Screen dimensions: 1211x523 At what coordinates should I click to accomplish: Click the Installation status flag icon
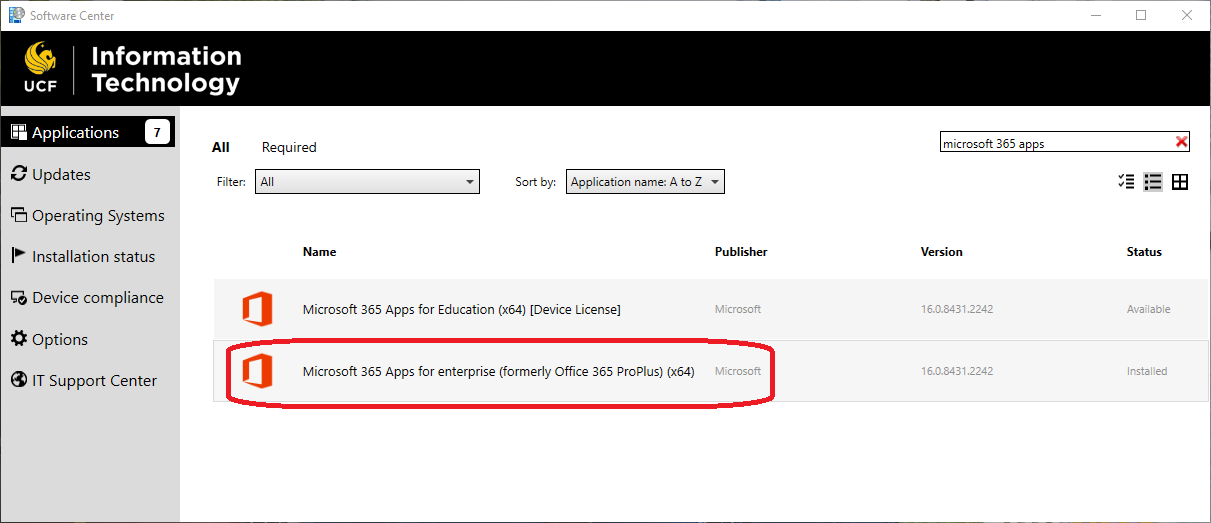pyautogui.click(x=18, y=256)
